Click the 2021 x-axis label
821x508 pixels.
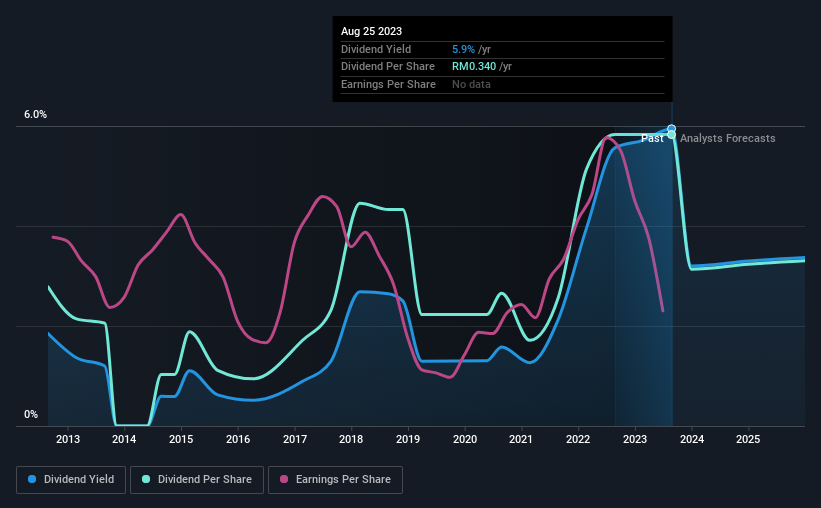pyautogui.click(x=521, y=439)
